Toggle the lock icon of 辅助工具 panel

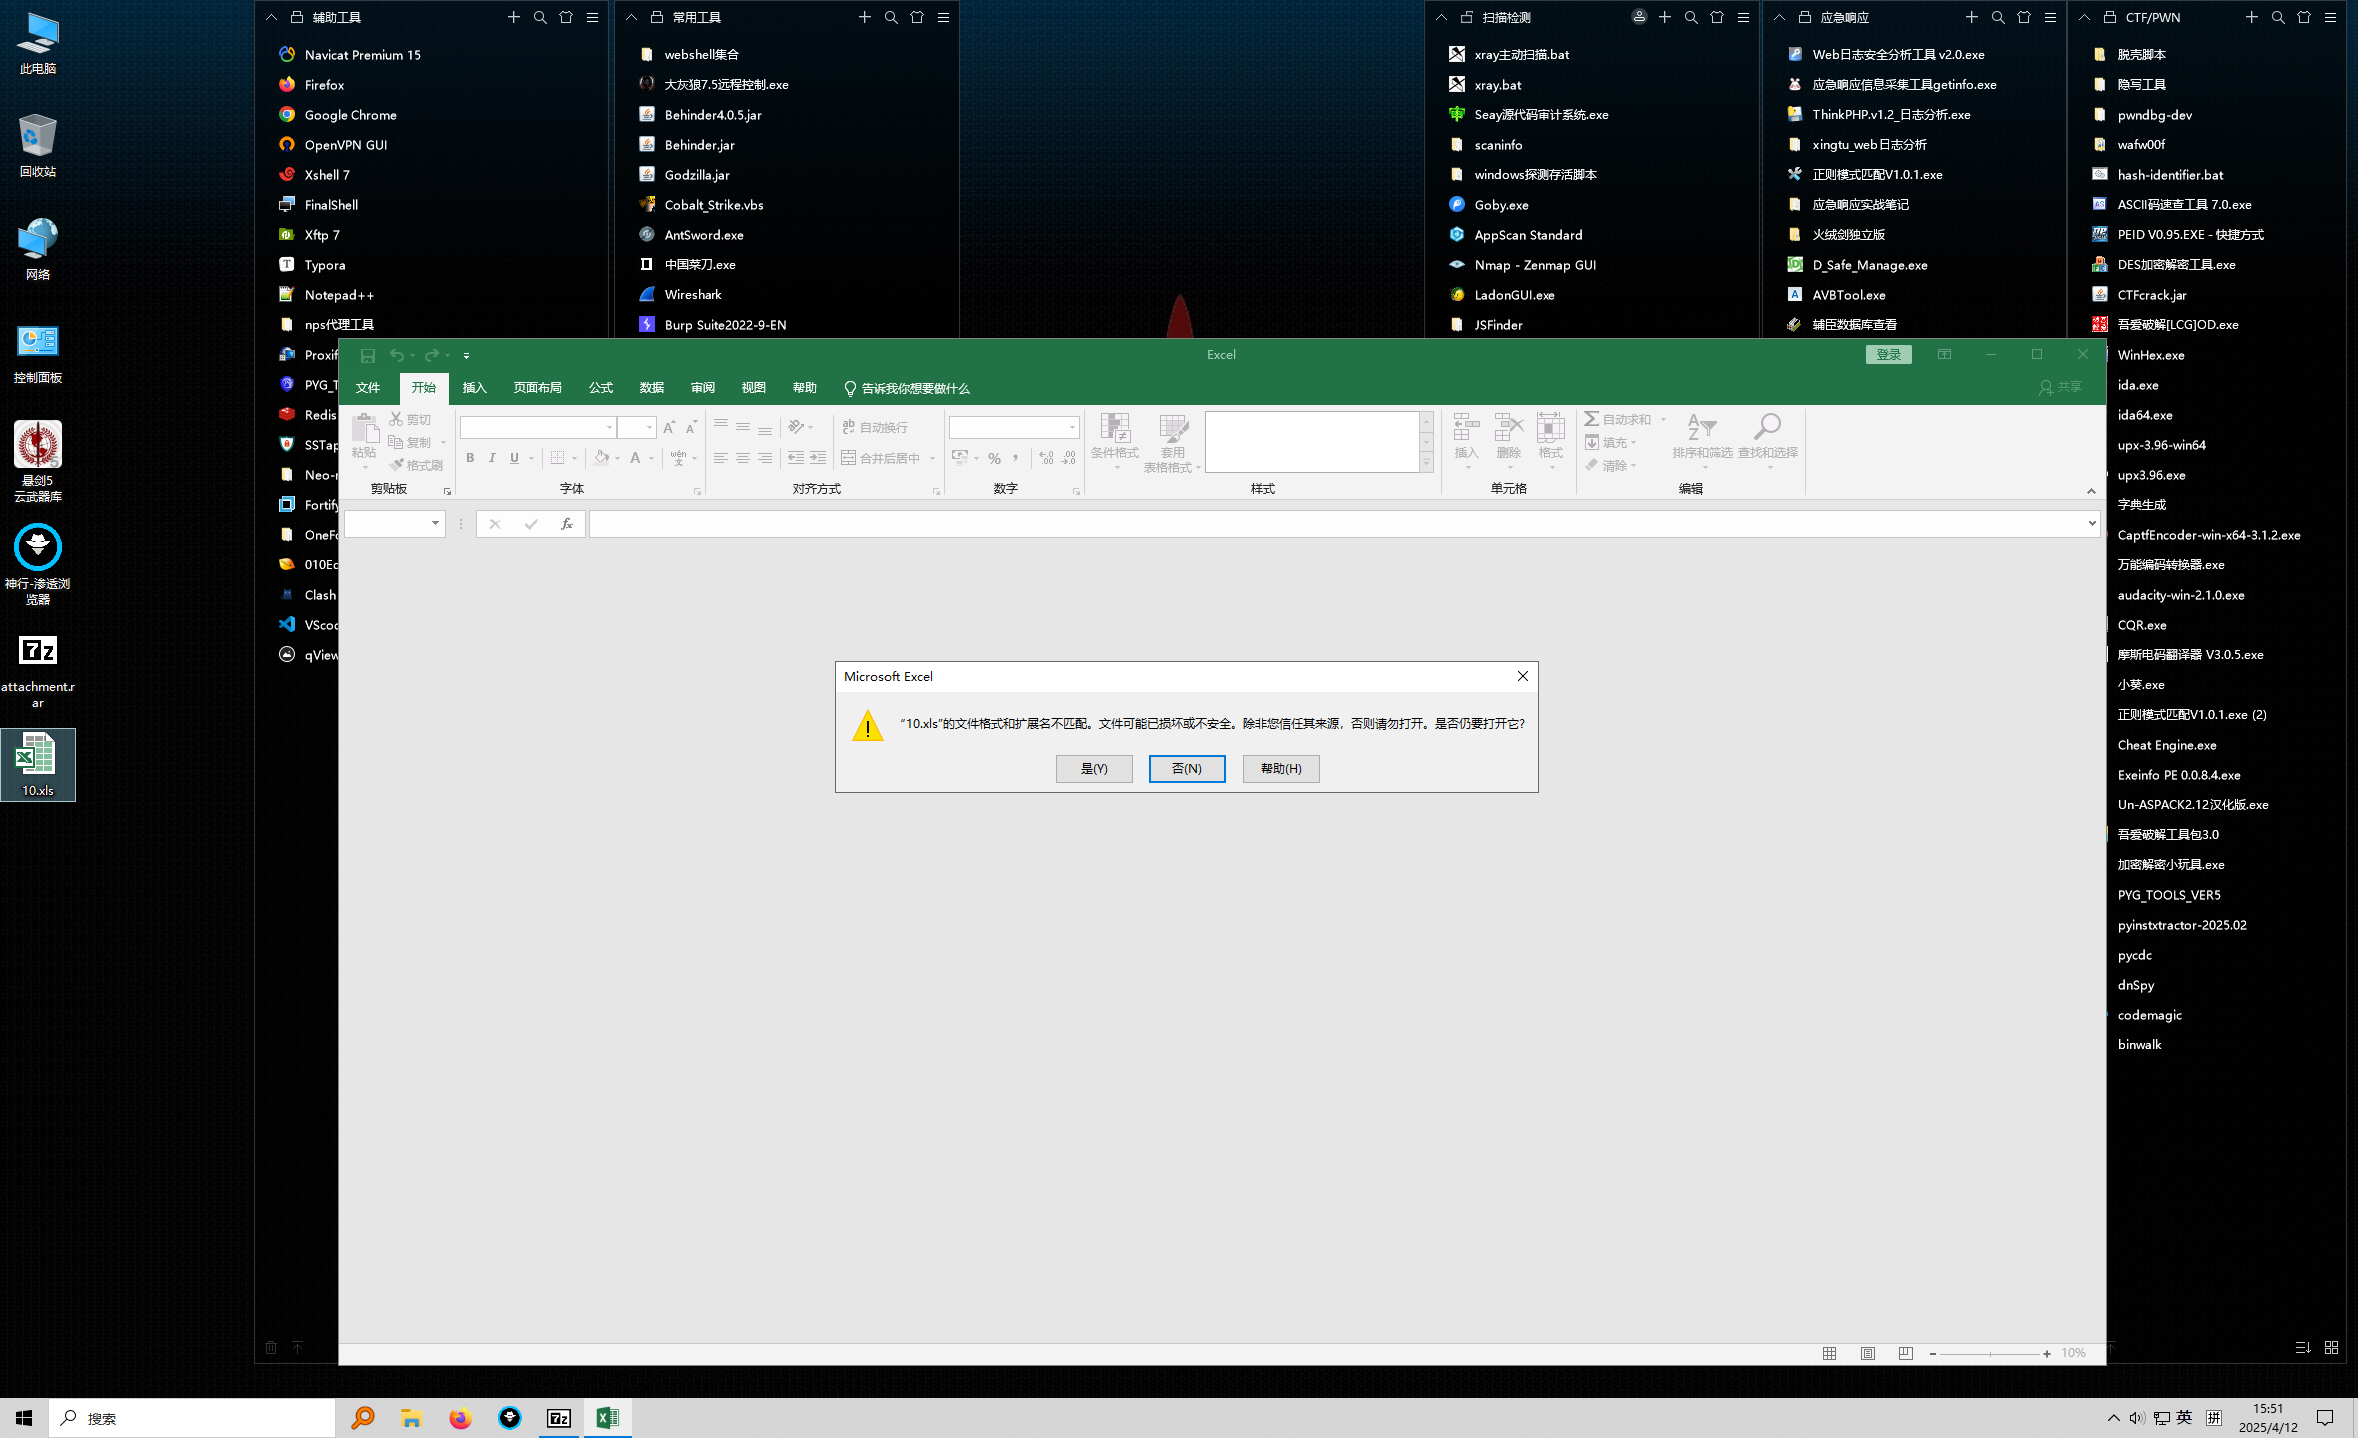tap(297, 17)
